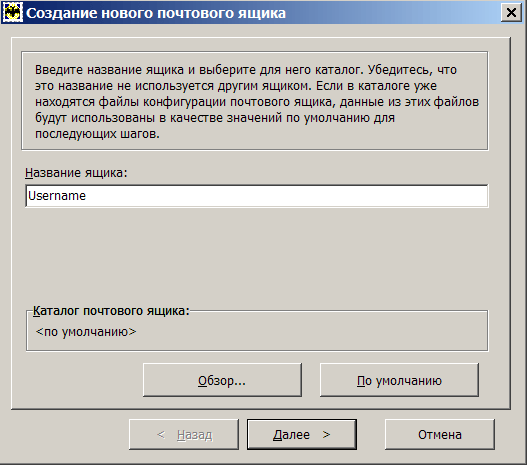Screen dimensions: 527x465
Task: Cancel the wizard with 'Отмена' button
Action: (x=440, y=434)
